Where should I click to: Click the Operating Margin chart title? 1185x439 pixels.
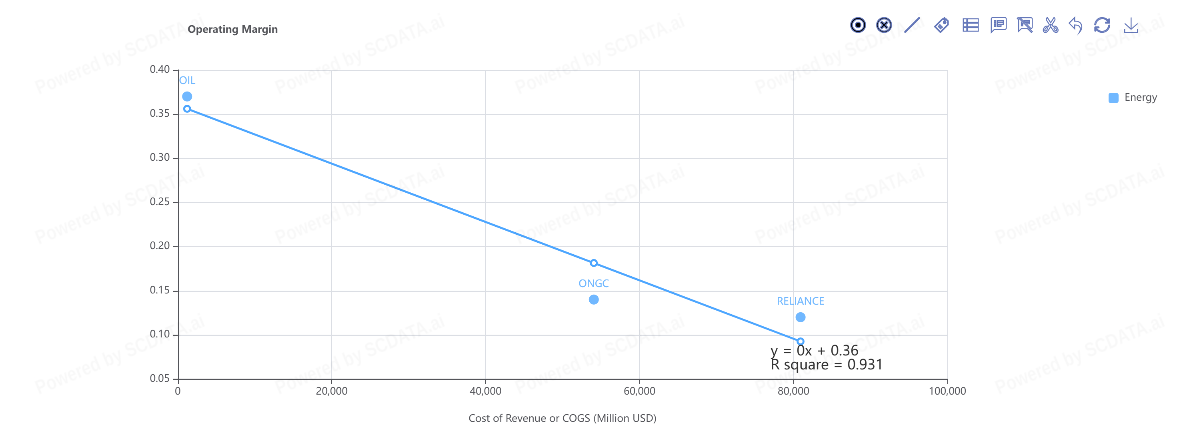tap(233, 29)
